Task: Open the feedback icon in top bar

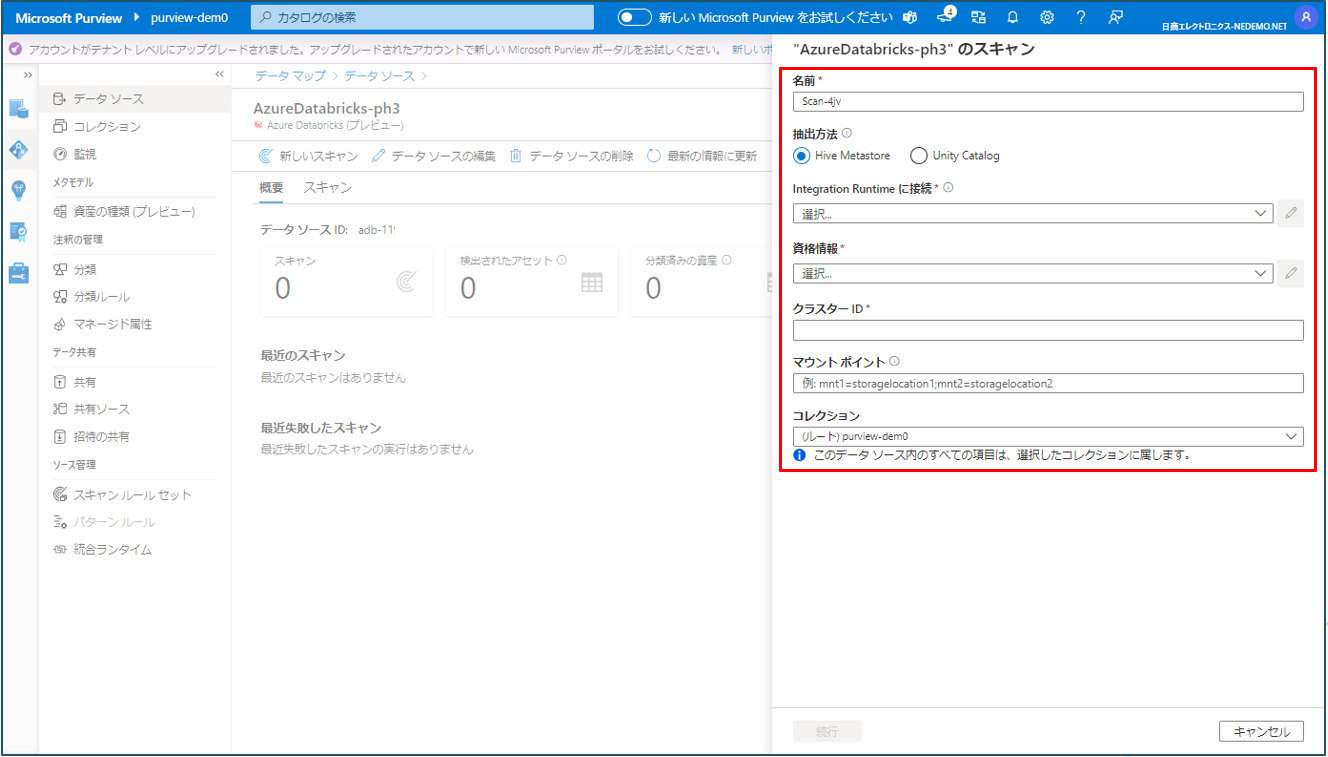Action: click(x=1116, y=17)
